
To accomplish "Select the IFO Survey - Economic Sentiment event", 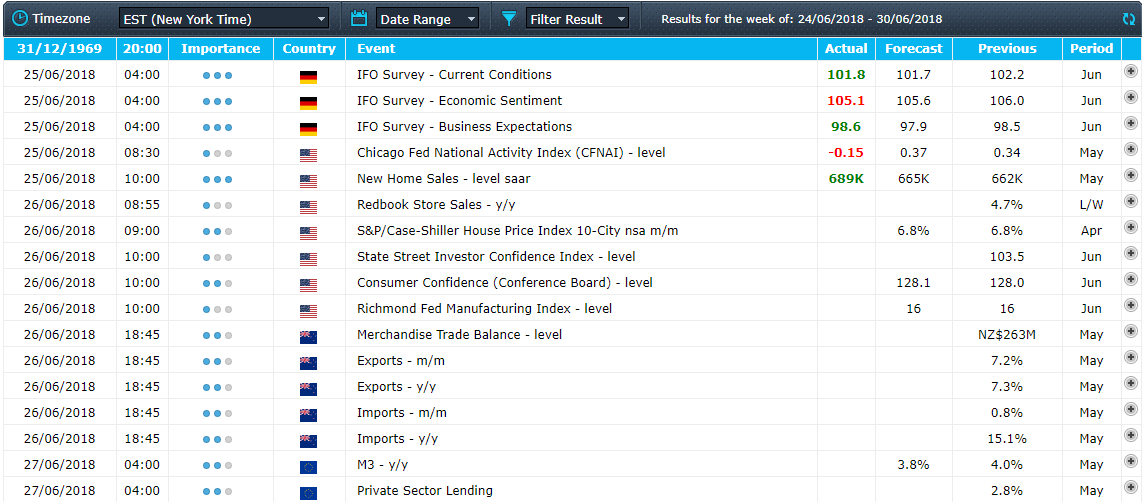I will [460, 101].
